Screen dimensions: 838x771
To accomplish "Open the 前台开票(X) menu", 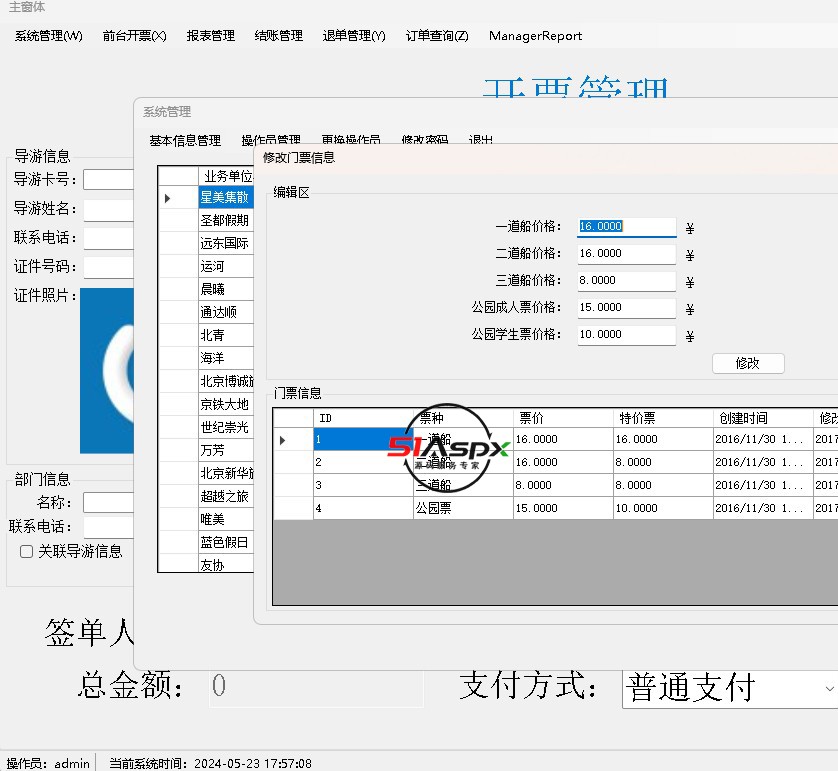I will coord(135,36).
